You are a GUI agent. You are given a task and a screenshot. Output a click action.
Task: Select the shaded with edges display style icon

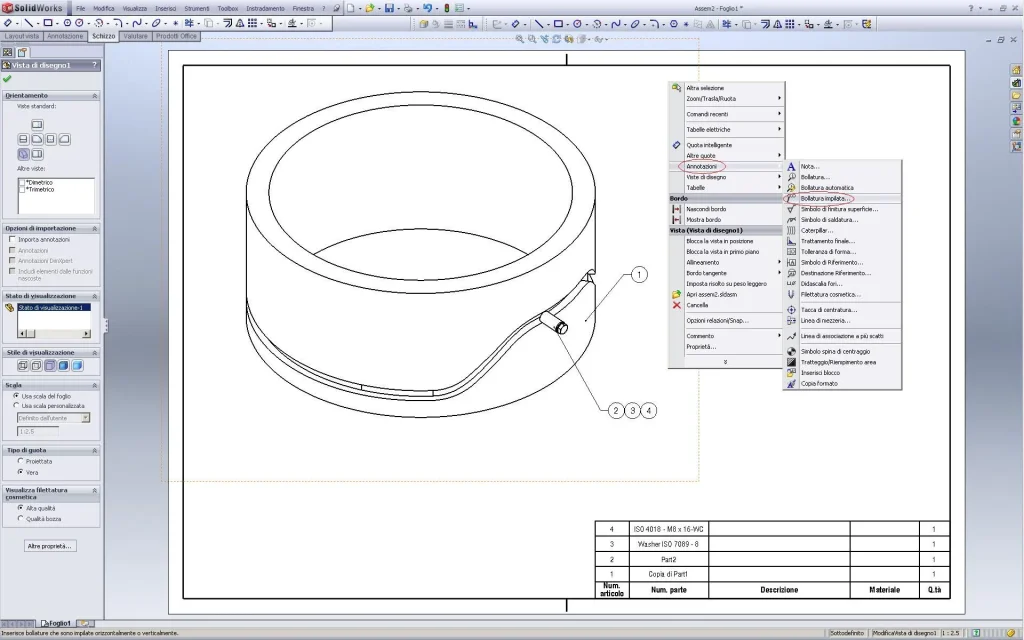point(63,366)
